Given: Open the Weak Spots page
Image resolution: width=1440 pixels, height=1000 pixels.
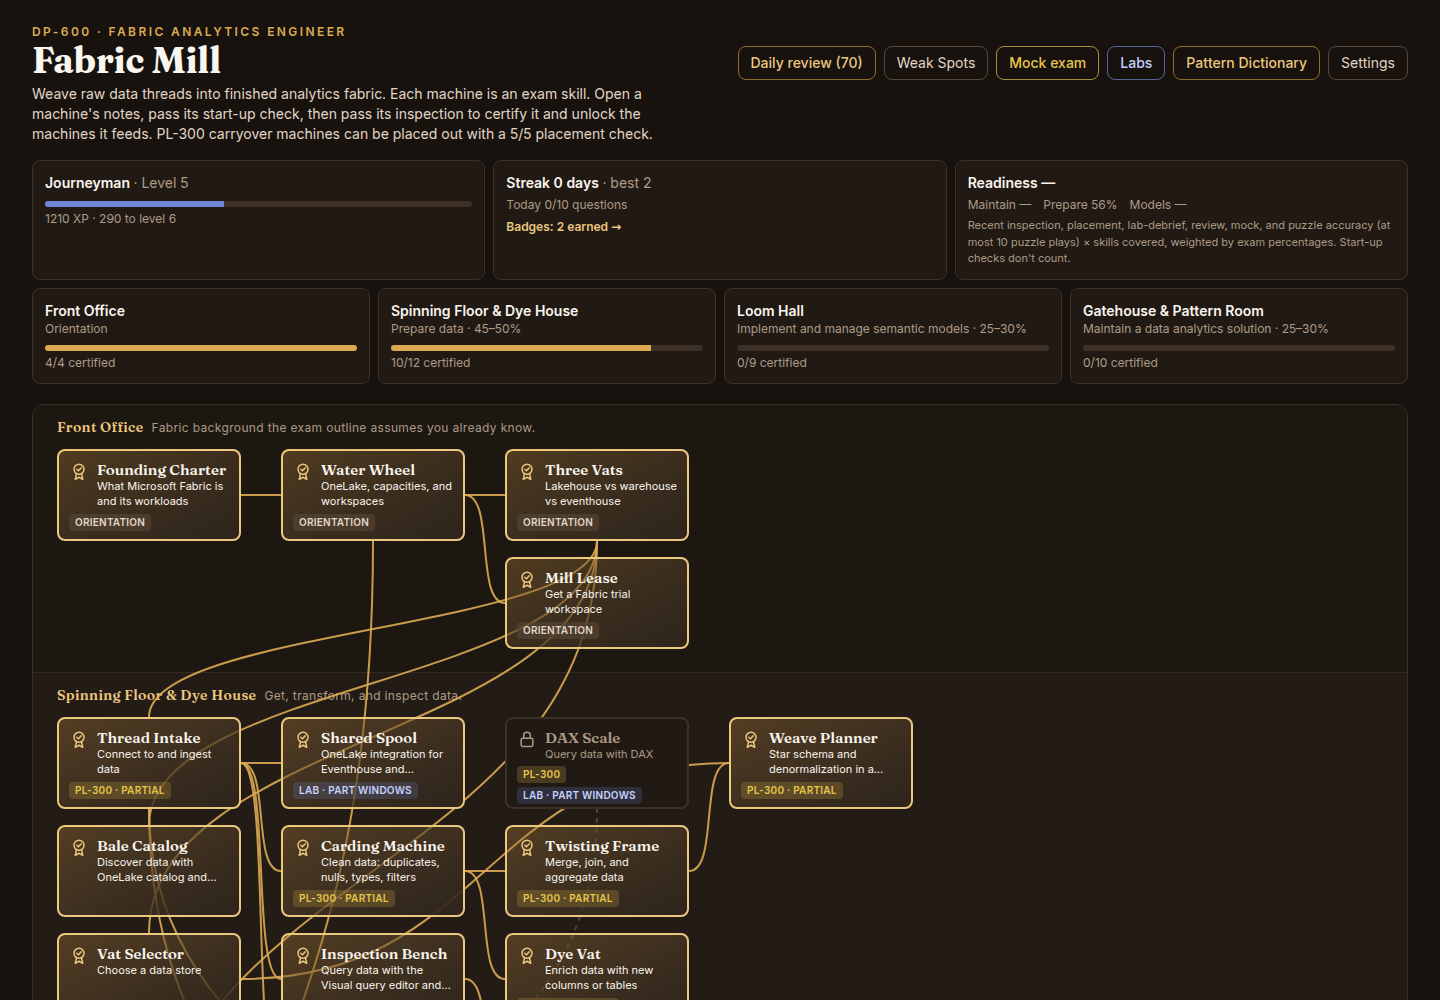Looking at the screenshot, I should pos(936,63).
